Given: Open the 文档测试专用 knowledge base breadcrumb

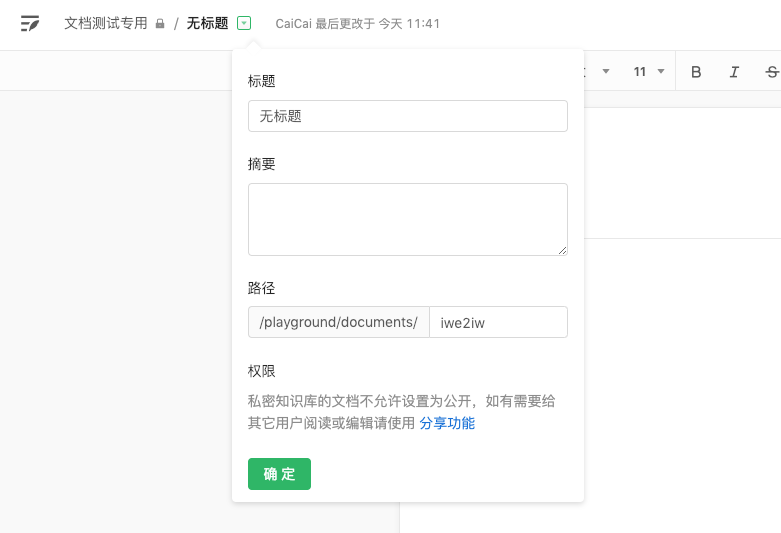Looking at the screenshot, I should (106, 23).
